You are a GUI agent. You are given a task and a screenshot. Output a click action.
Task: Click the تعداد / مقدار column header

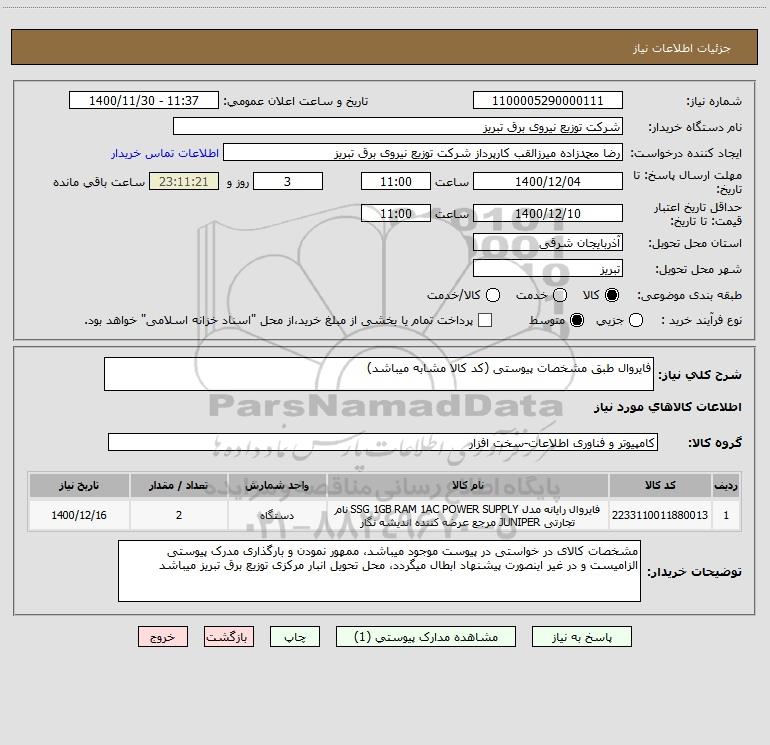pos(179,486)
